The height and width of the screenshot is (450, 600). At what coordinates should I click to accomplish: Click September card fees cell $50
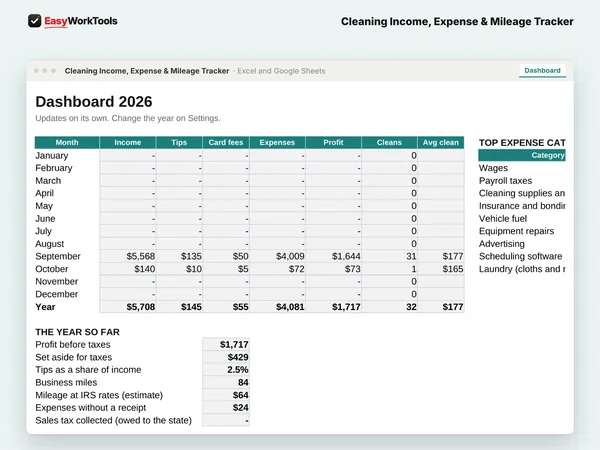click(x=226, y=256)
